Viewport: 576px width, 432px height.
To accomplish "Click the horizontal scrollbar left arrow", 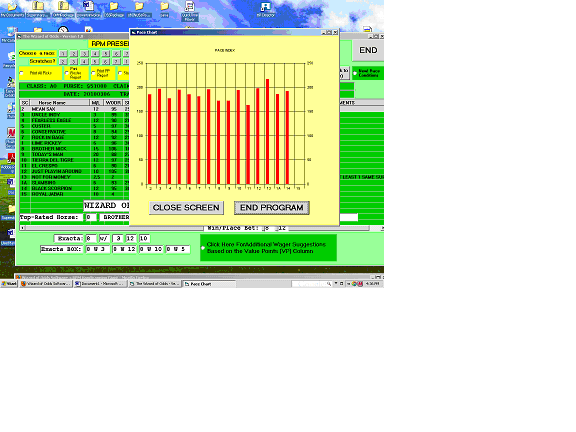I will point(22,228).
